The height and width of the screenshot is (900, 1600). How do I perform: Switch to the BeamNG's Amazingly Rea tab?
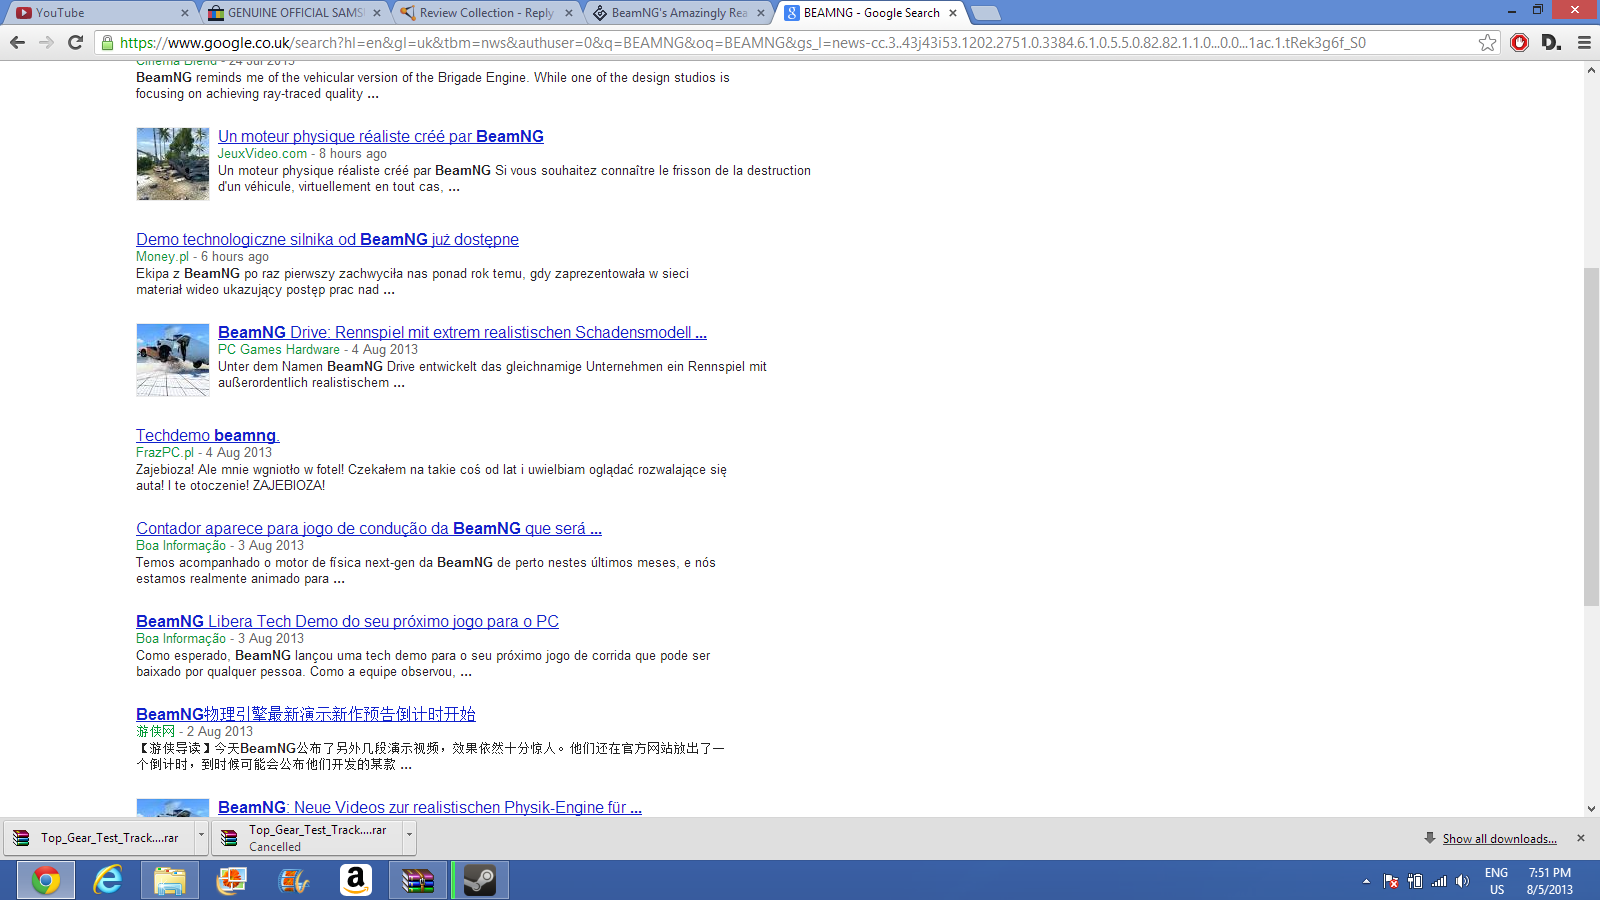[678, 13]
